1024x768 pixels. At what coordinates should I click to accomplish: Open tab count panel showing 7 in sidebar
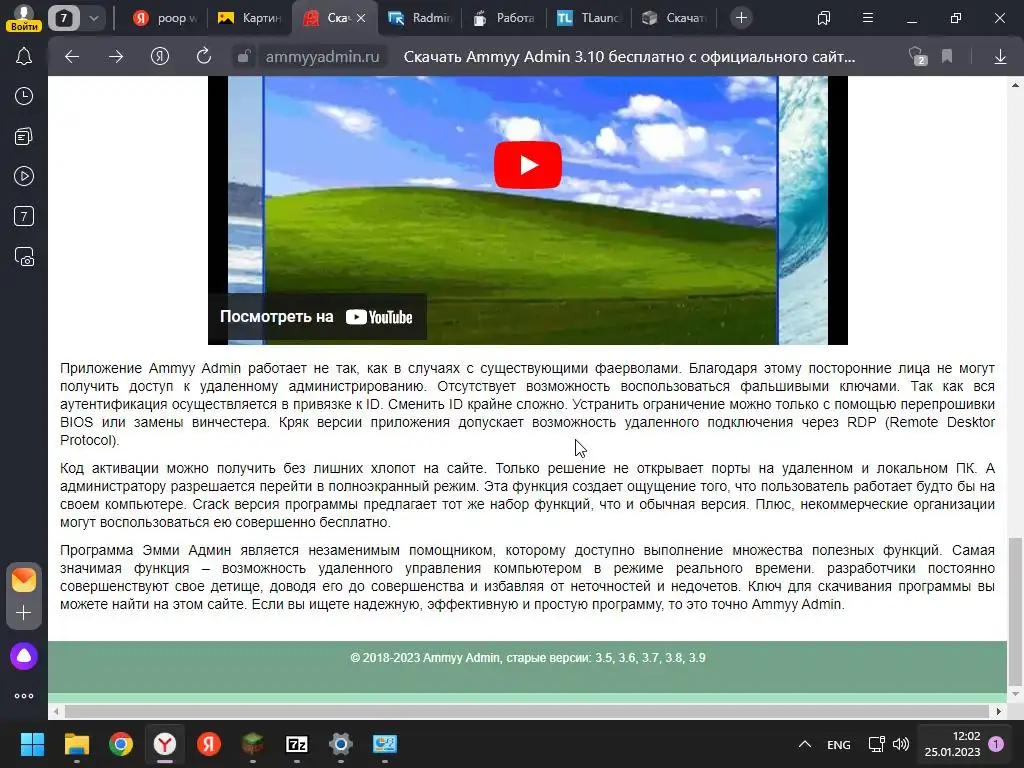[24, 216]
